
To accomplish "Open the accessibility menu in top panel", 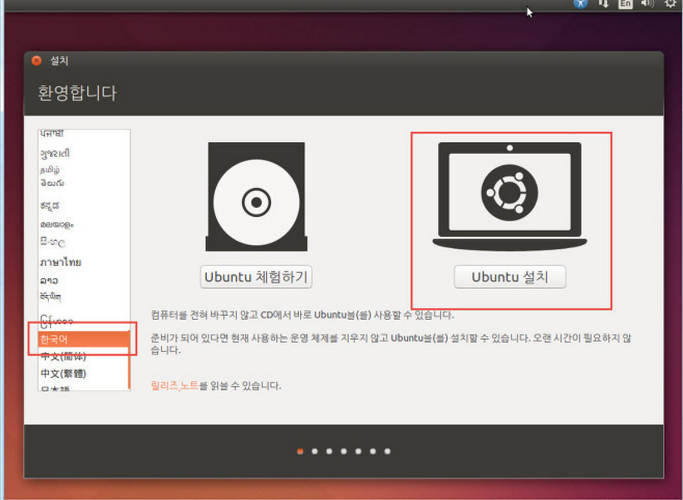I will point(580,3).
